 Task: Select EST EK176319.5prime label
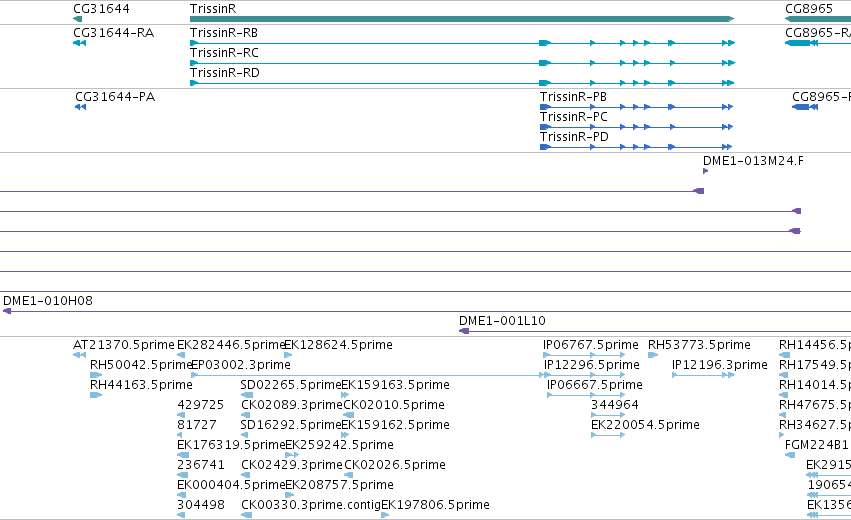pos(231,445)
